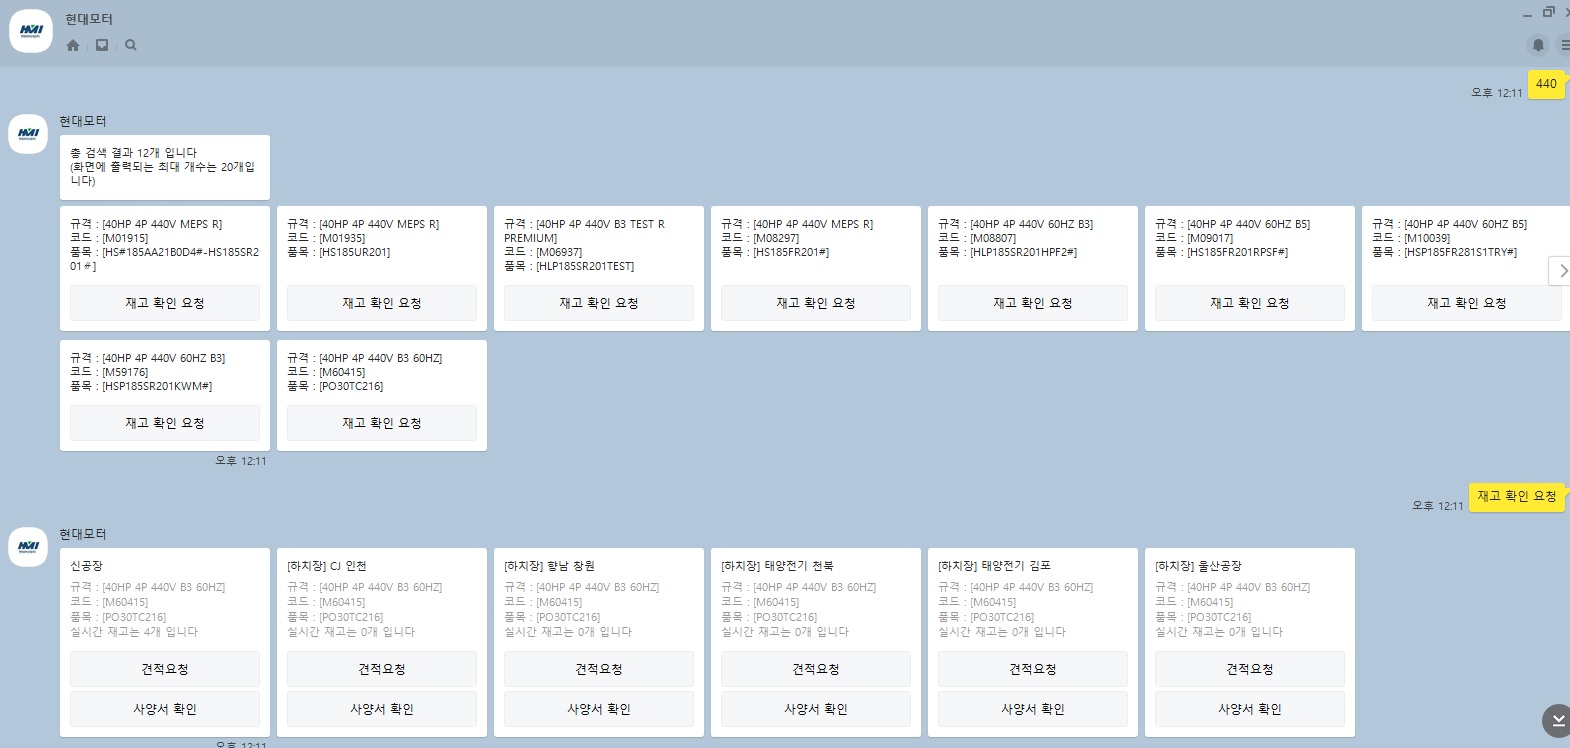Click the part name [HLP185SR201TEST]
This screenshot has height=748, width=1570.
(x=585, y=266)
